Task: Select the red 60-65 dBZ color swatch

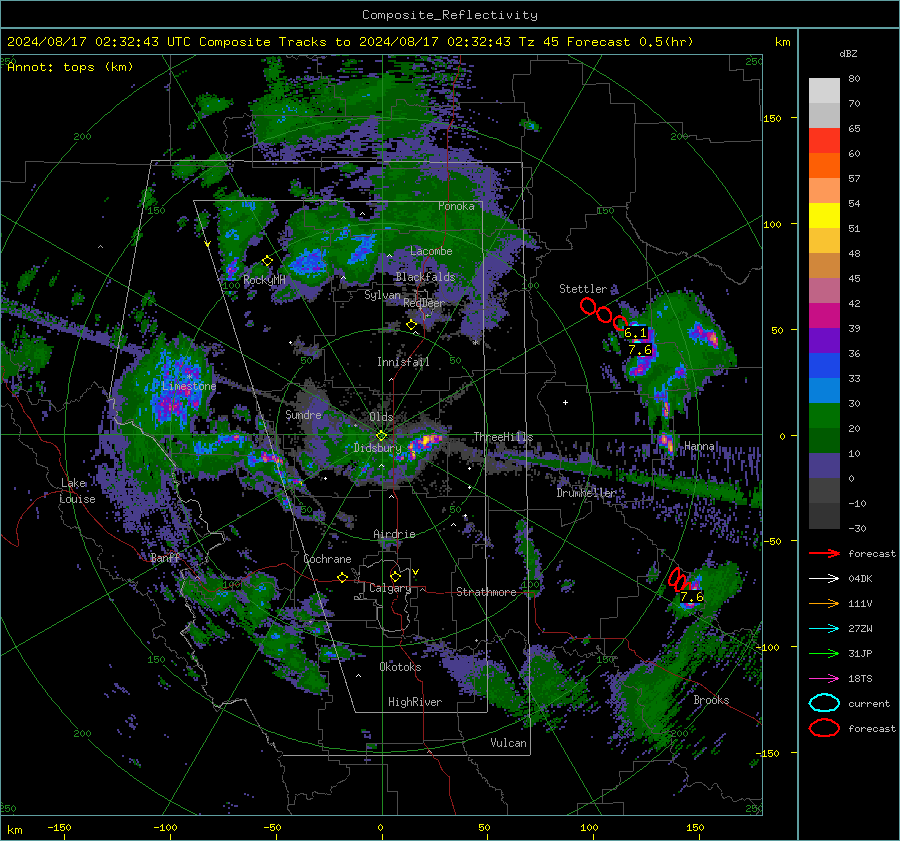Action: click(x=824, y=141)
